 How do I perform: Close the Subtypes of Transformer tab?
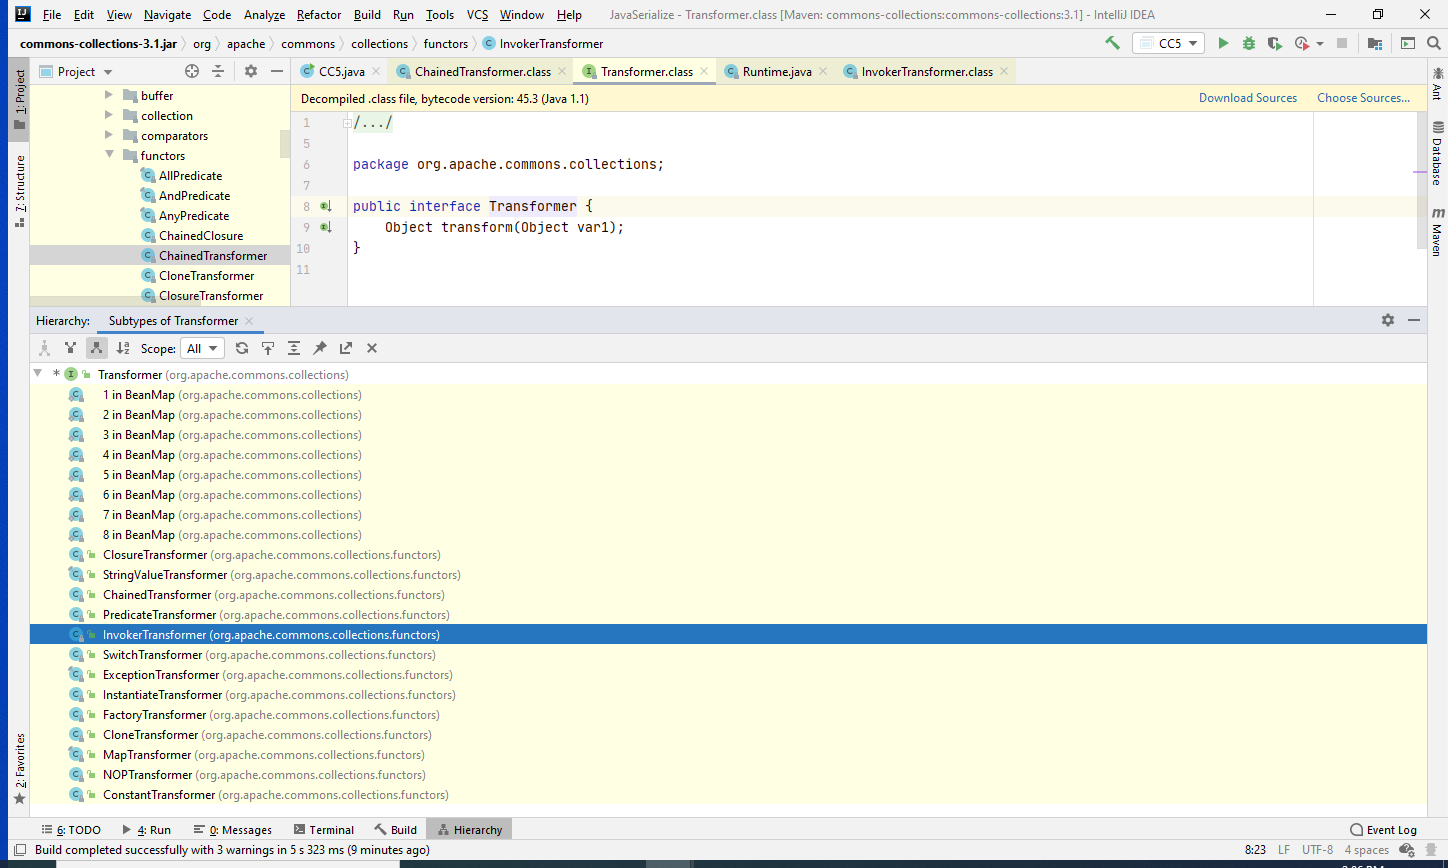pyautogui.click(x=249, y=321)
